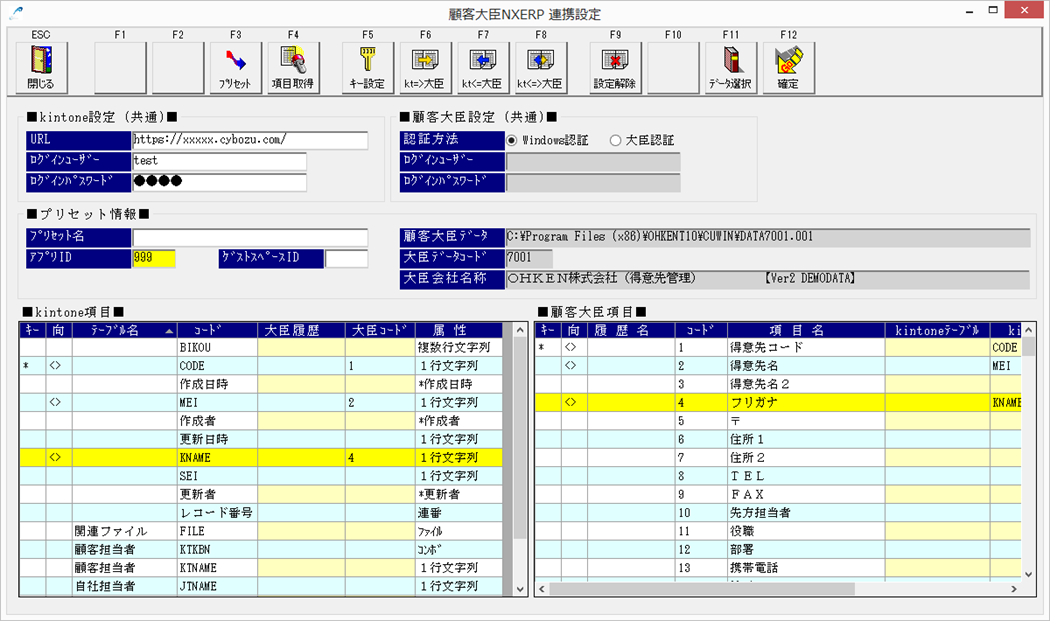
Task: Select 得意先名２ row in 顧客大臣項目
Action: 779,384
